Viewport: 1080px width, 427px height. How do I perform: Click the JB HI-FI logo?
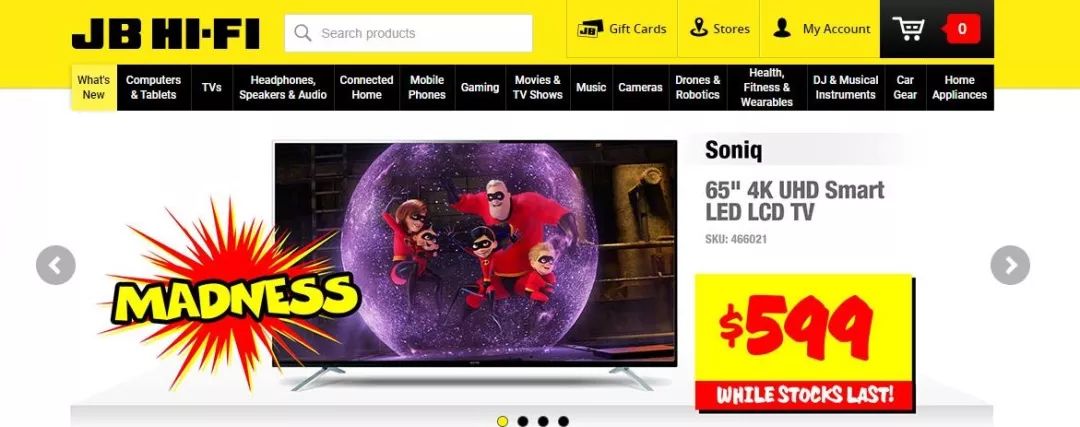click(x=165, y=34)
